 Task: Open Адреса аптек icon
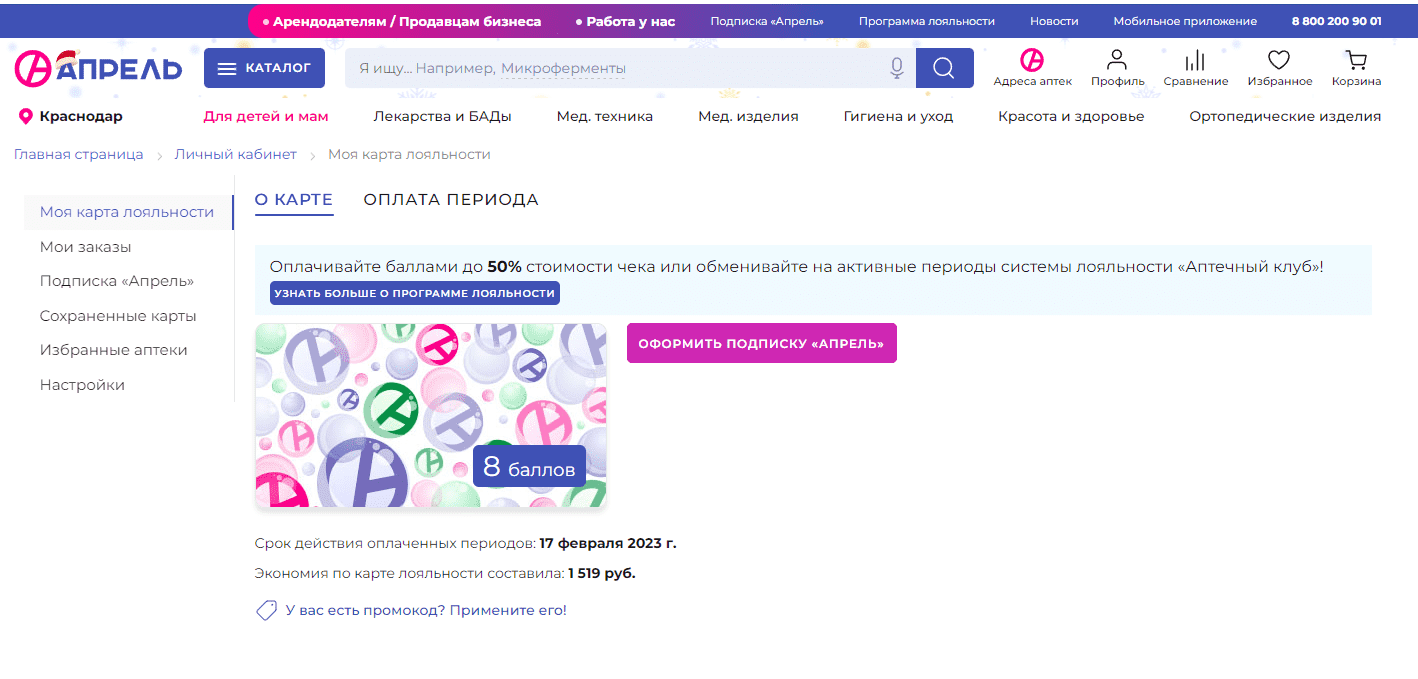pos(1032,68)
